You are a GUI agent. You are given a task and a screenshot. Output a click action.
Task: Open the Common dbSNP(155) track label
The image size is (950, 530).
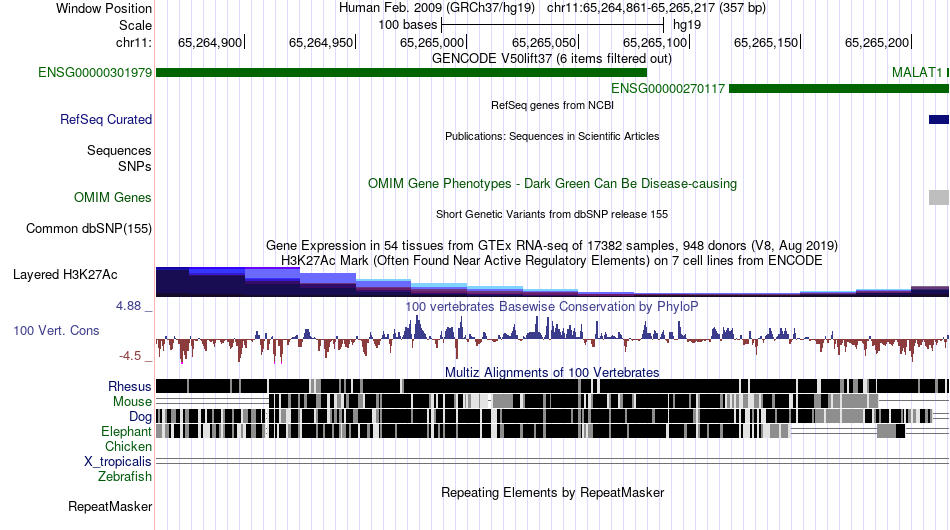pyautogui.click(x=89, y=229)
